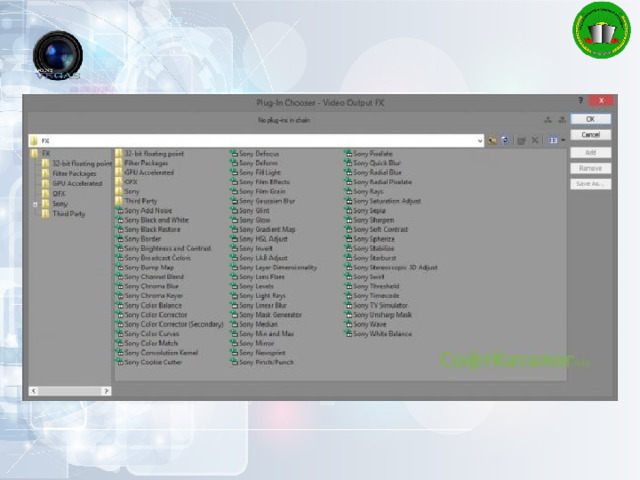Click inside the FX folder path field
The width and height of the screenshot is (640, 480).
pos(256,141)
